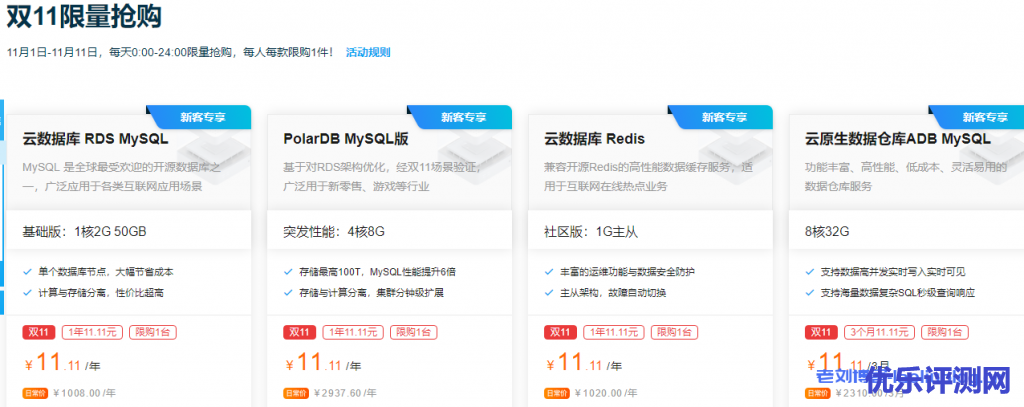Click checkmark beside 单个数据库节点，大幅节省成本
The image size is (1024, 407).
pyautogui.click(x=27, y=271)
